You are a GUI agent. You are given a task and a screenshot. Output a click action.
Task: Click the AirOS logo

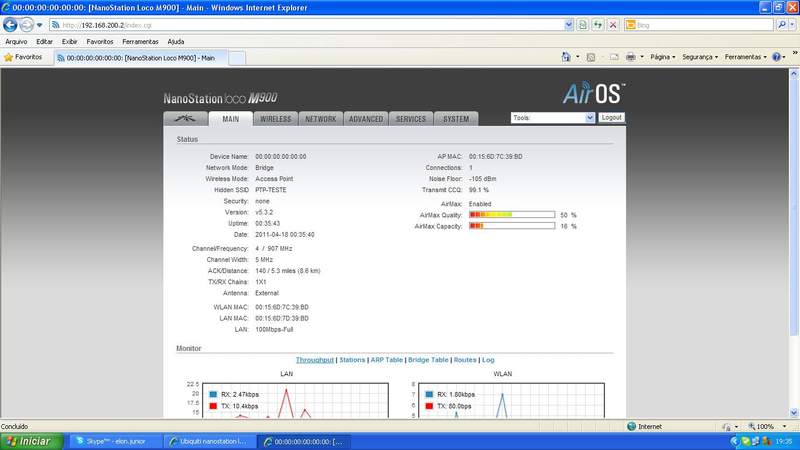[x=593, y=94]
